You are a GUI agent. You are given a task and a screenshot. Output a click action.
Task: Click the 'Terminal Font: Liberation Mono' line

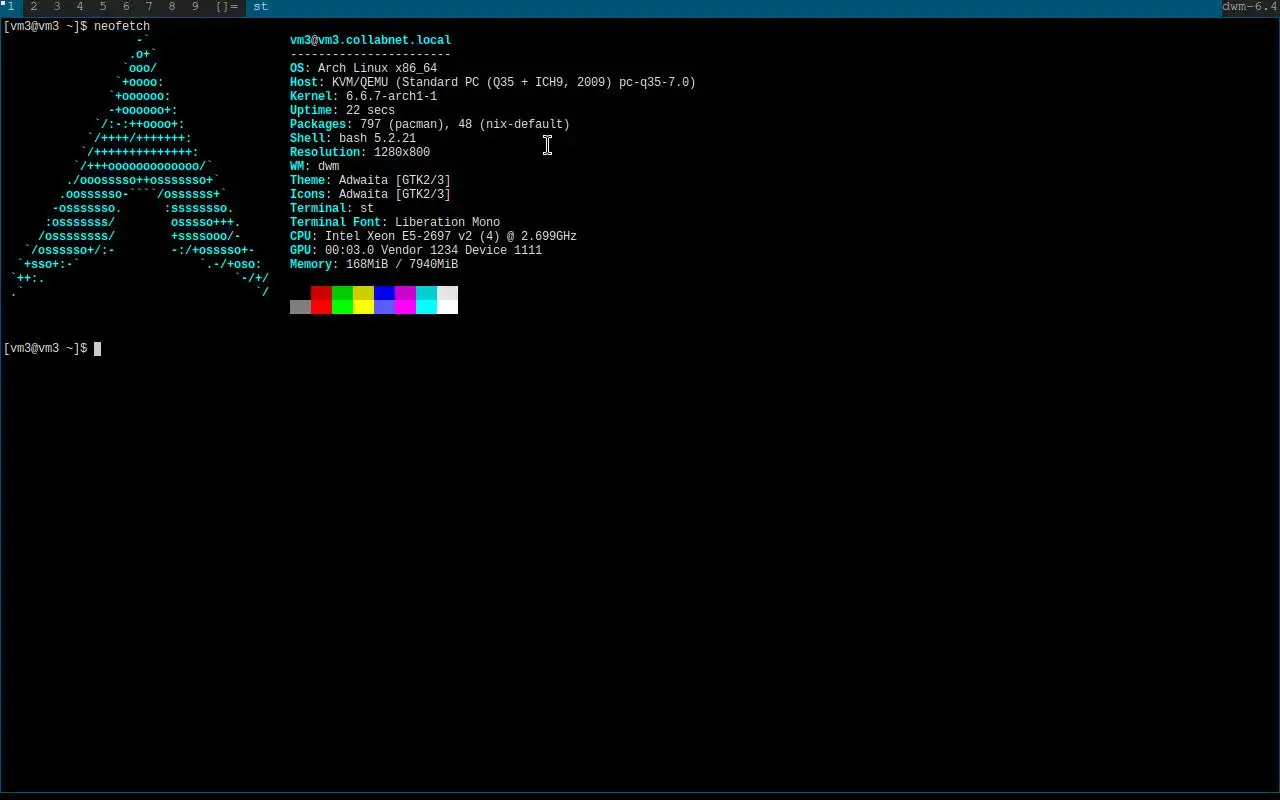click(395, 222)
